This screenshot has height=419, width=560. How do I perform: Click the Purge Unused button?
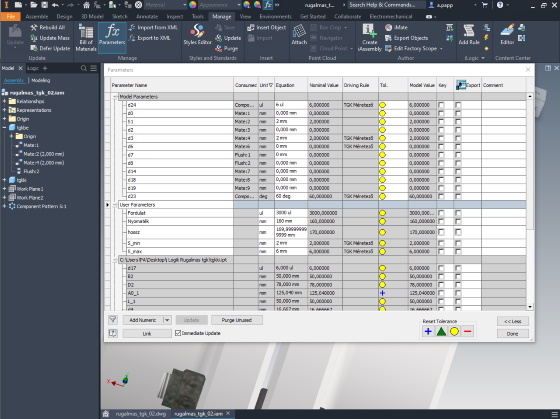[x=237, y=320]
